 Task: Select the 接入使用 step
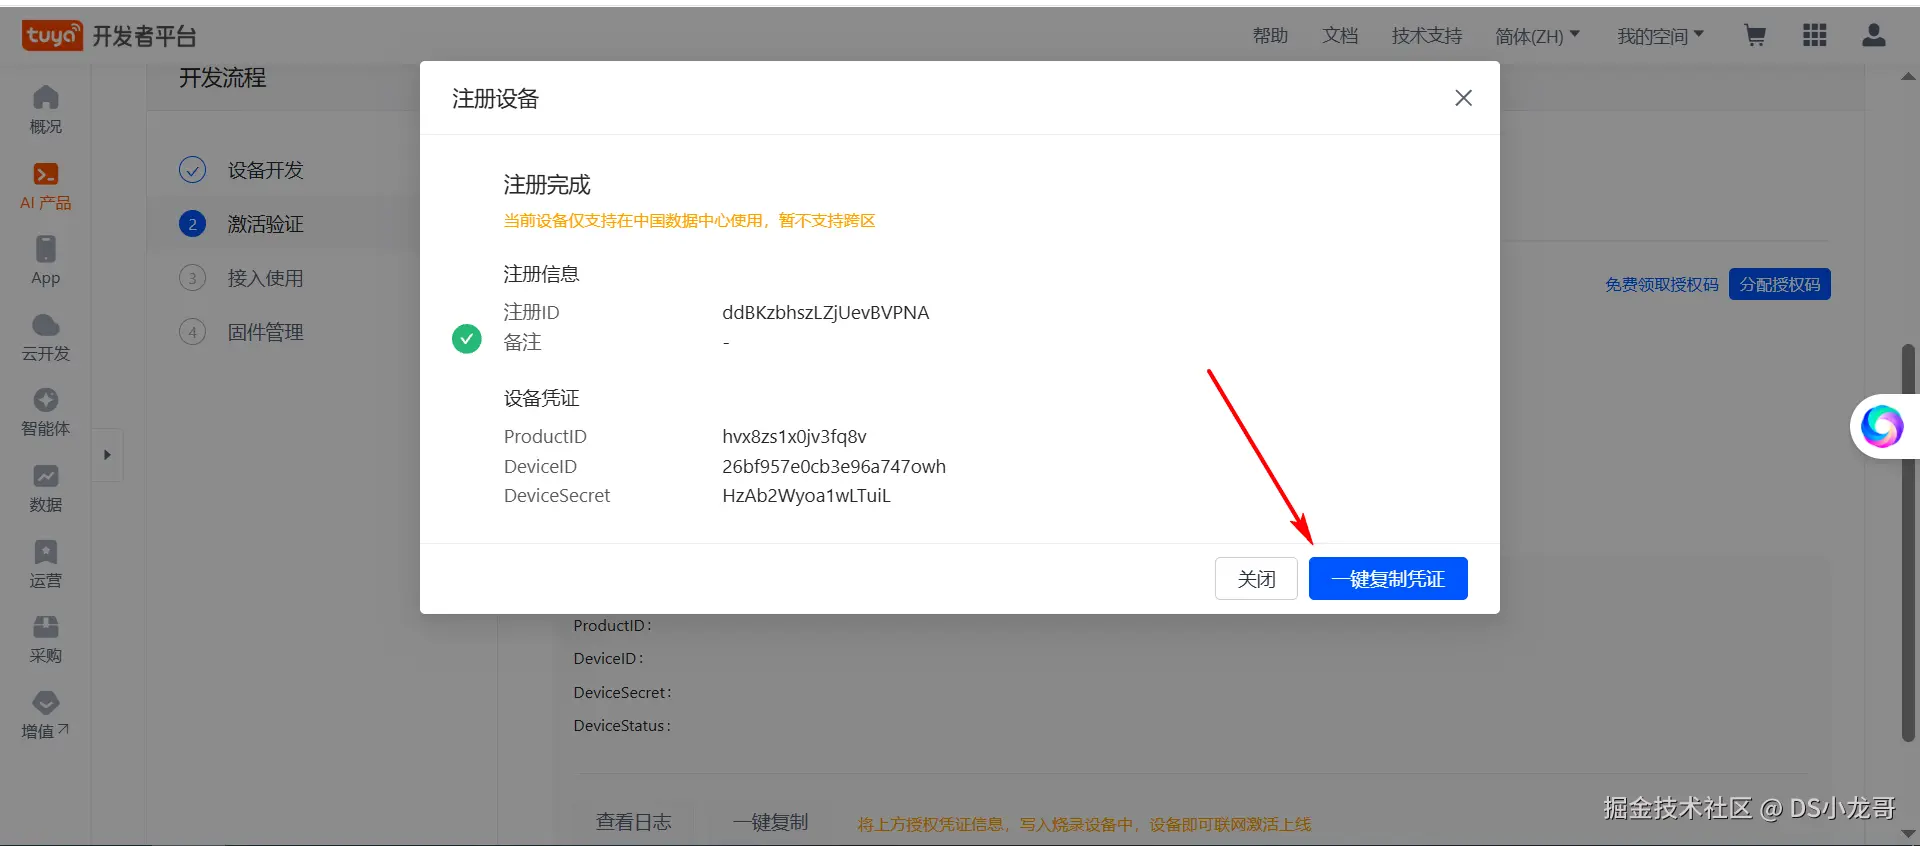click(x=265, y=278)
